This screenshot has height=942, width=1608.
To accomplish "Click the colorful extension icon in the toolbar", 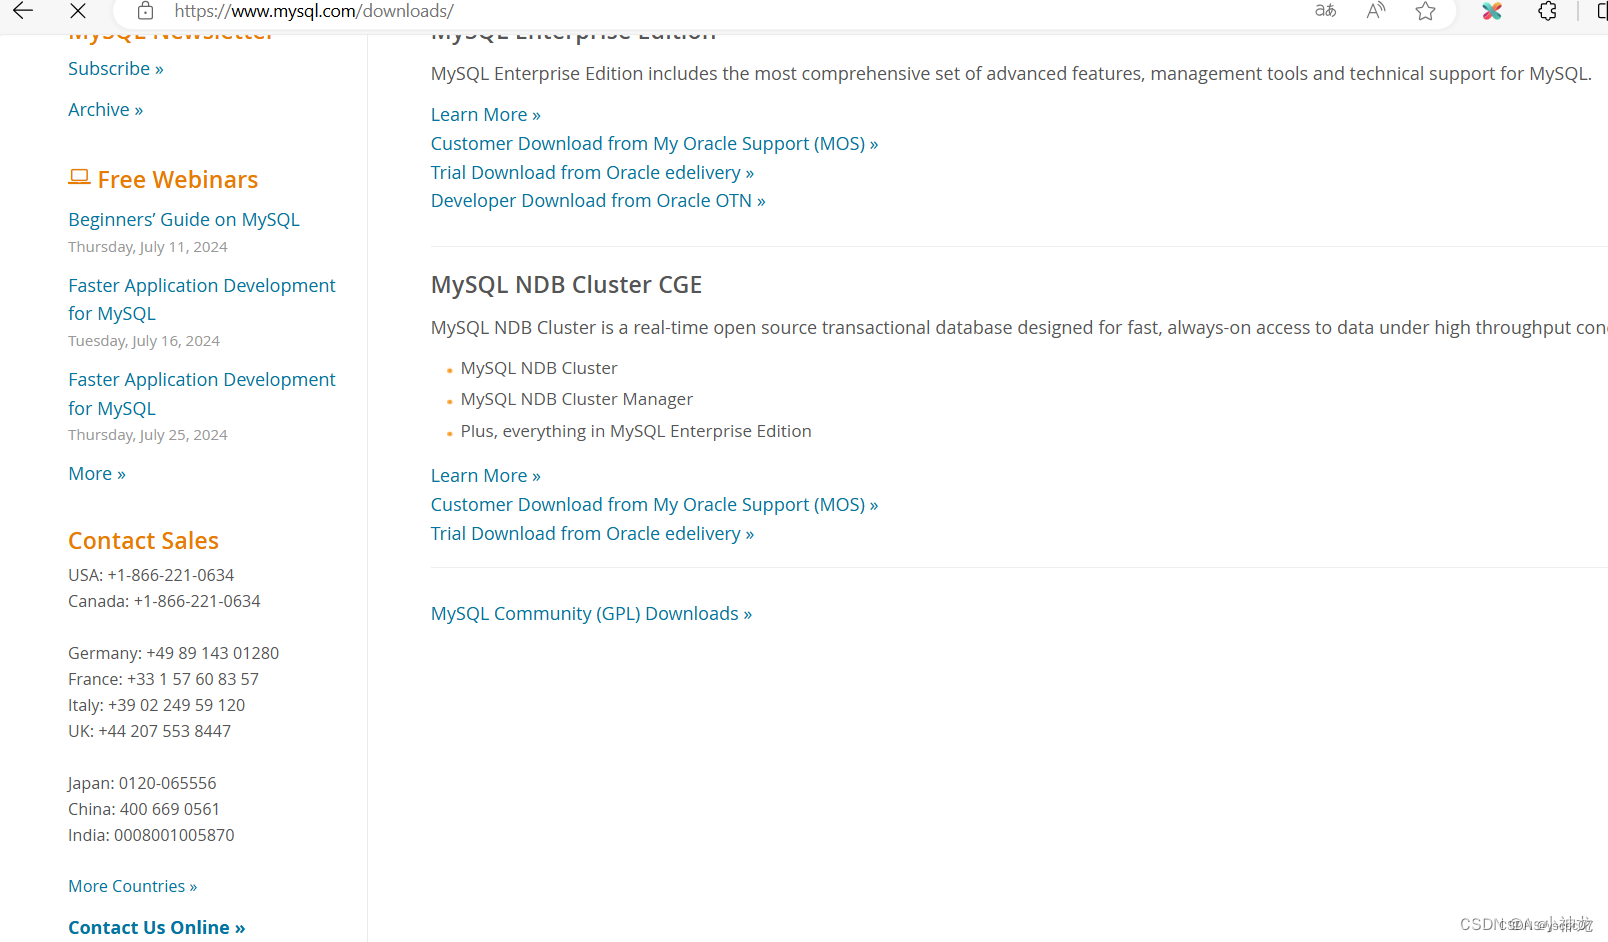I will [1492, 11].
